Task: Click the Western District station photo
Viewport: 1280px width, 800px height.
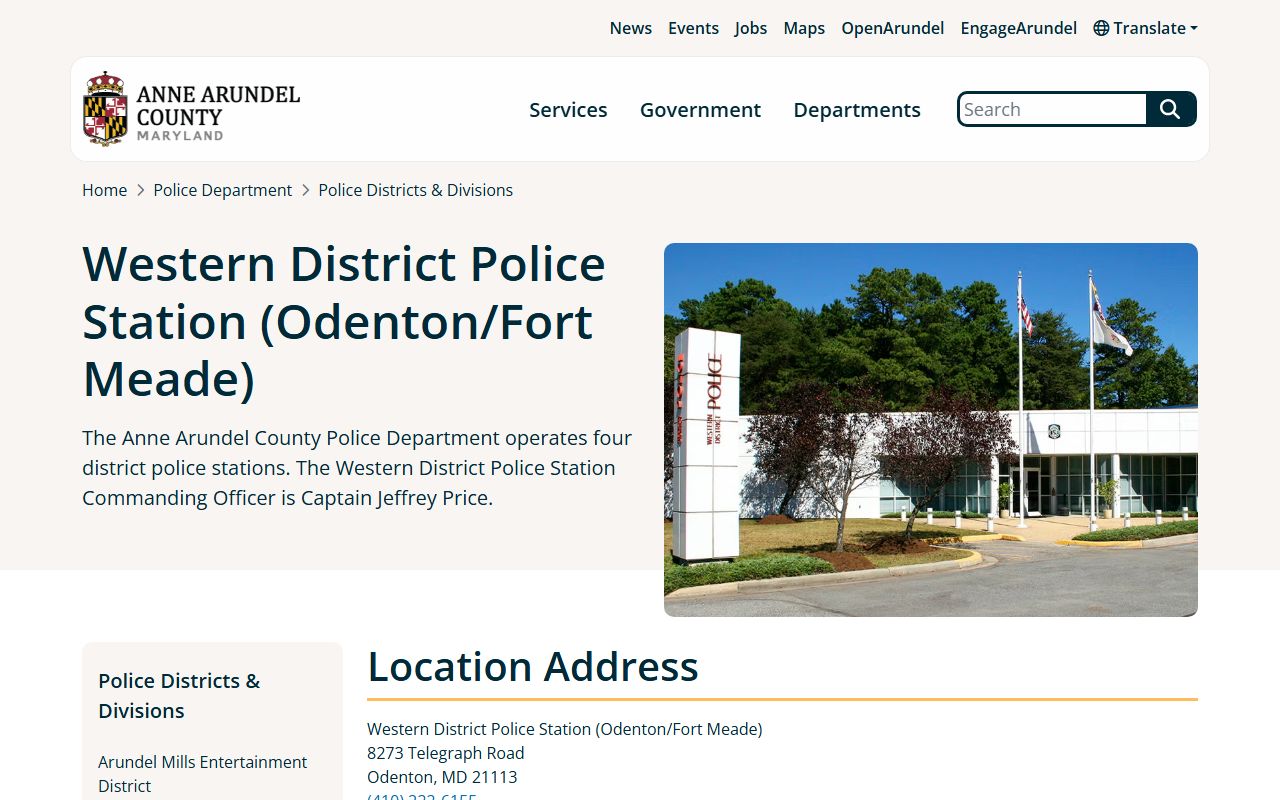Action: point(931,430)
